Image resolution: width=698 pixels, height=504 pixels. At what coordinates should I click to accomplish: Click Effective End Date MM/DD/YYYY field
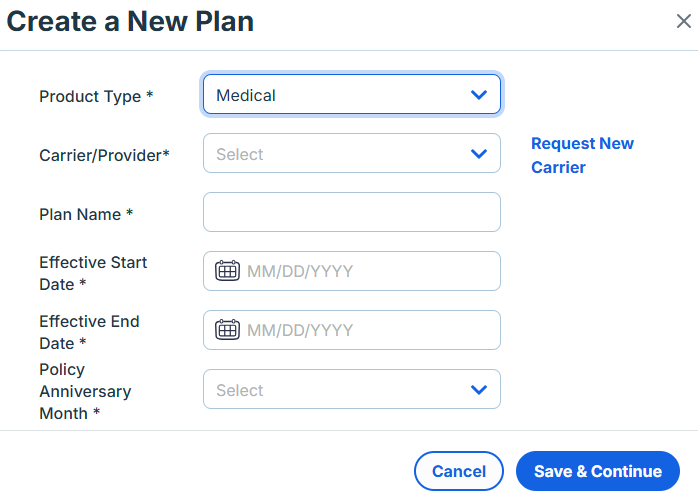coord(352,330)
